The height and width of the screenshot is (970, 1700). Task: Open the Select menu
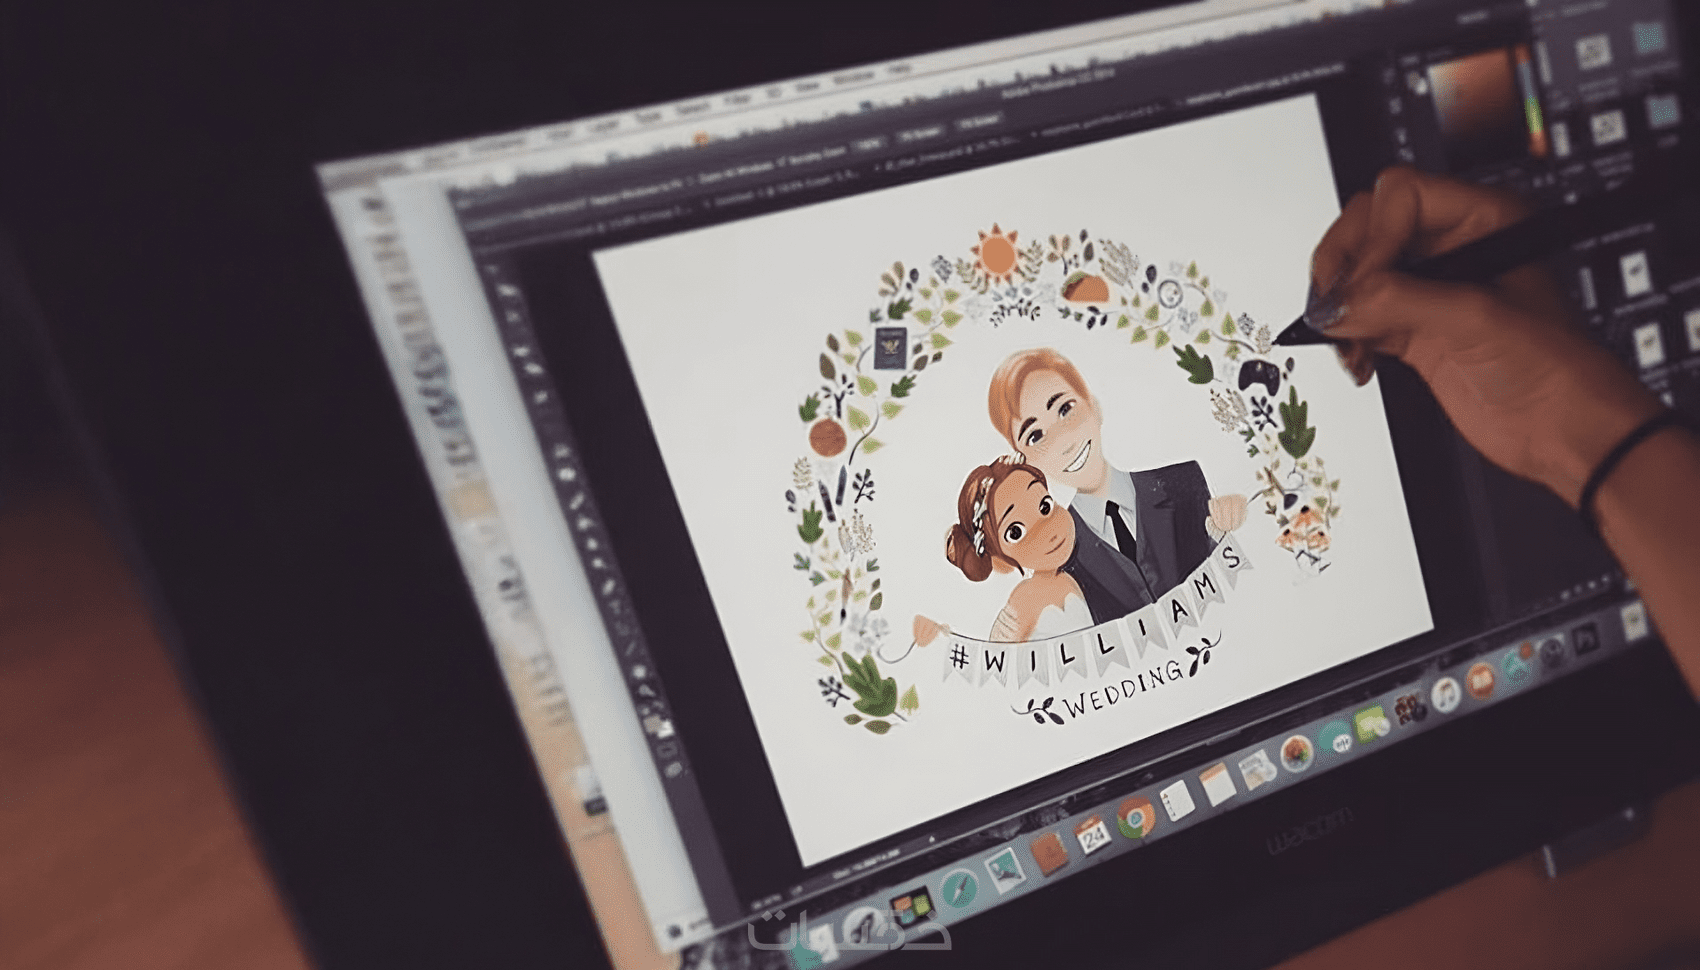pos(691,108)
